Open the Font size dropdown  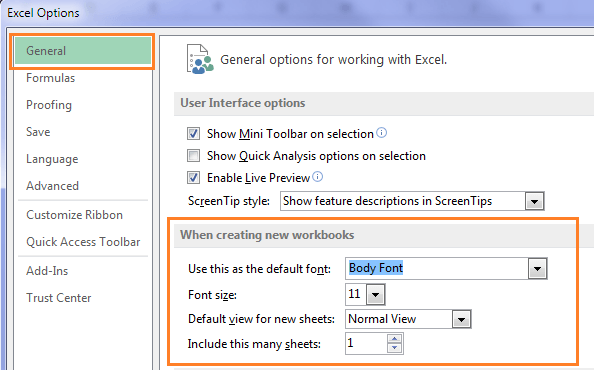375,294
